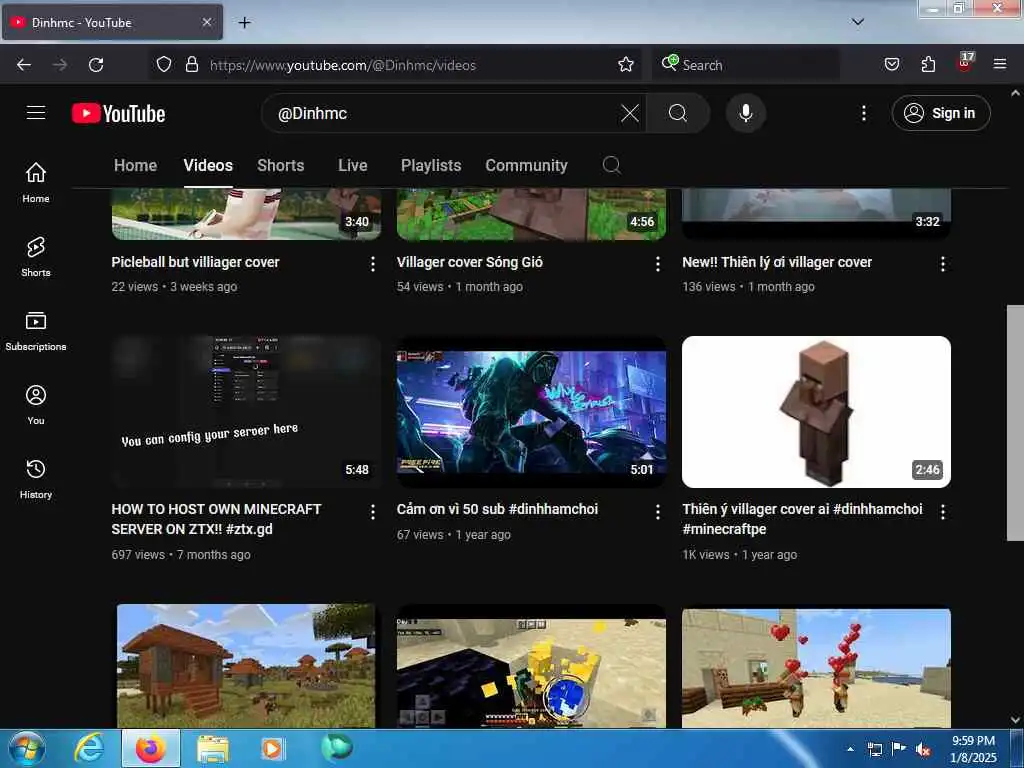
Task: Launch Internet Explorer from taskbar
Action: pyautogui.click(x=89, y=748)
